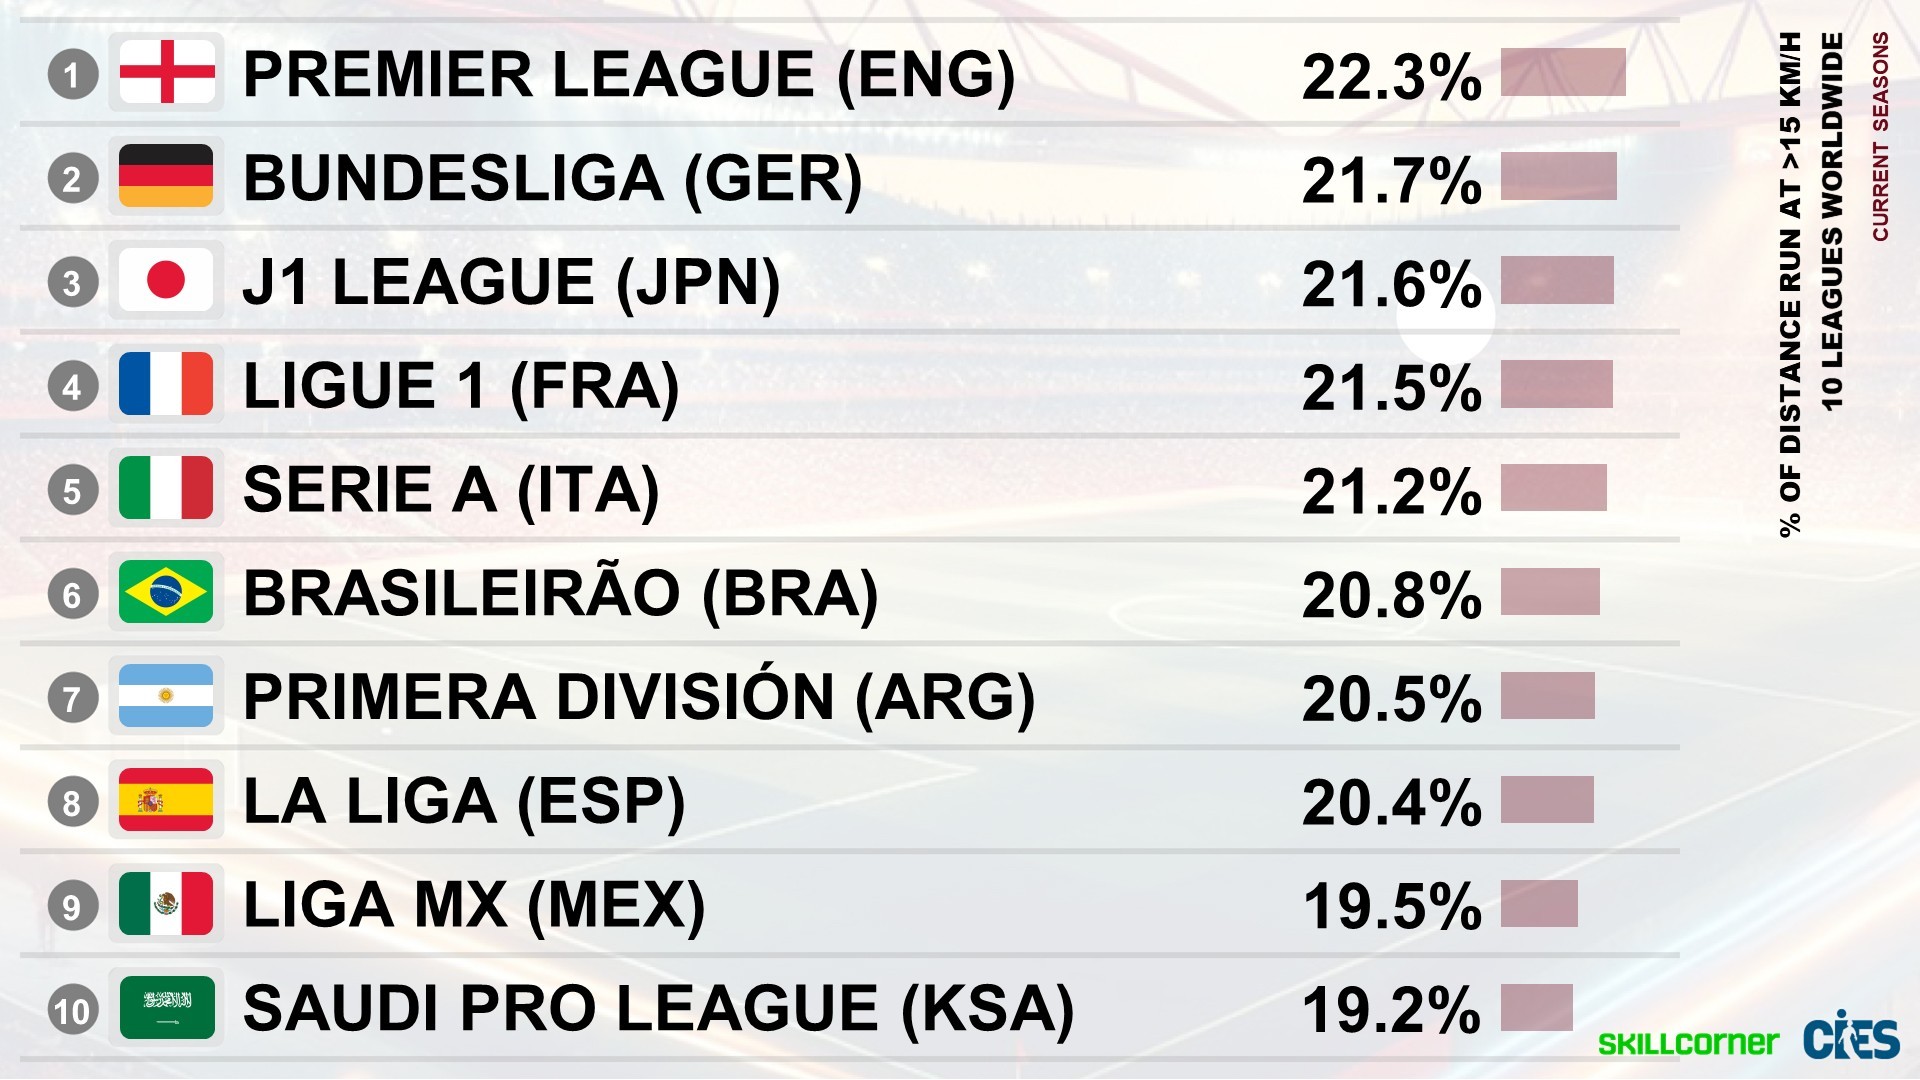The width and height of the screenshot is (1920, 1080).
Task: Click the France flag icon
Action: click(x=166, y=385)
